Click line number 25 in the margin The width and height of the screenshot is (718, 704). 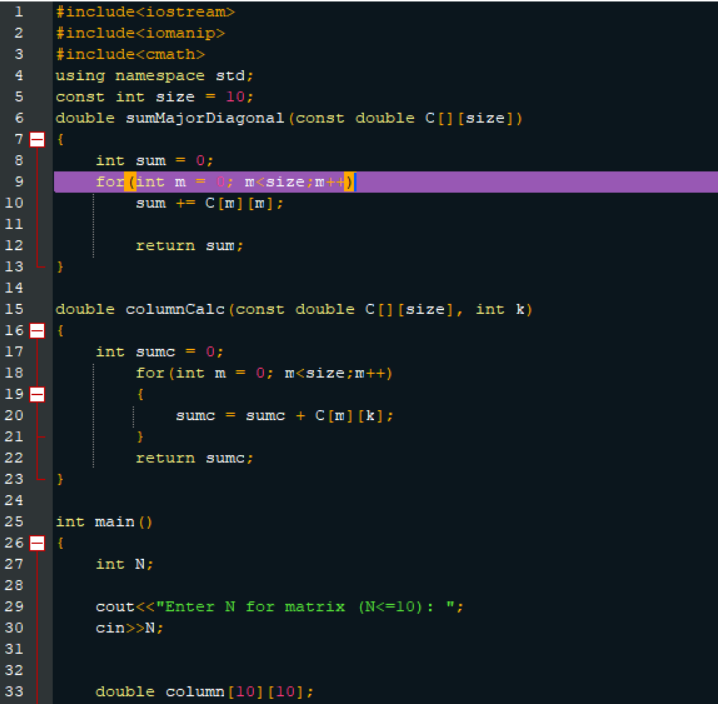pos(14,522)
